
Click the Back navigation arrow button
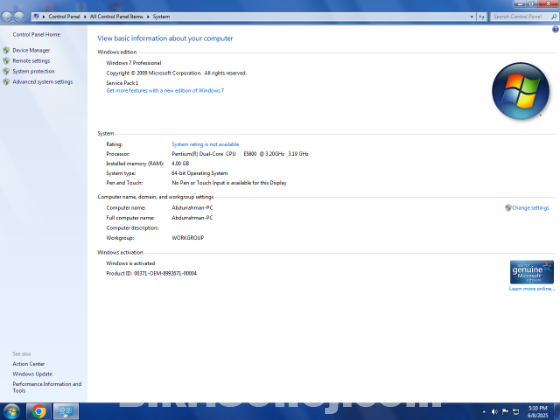7,16
